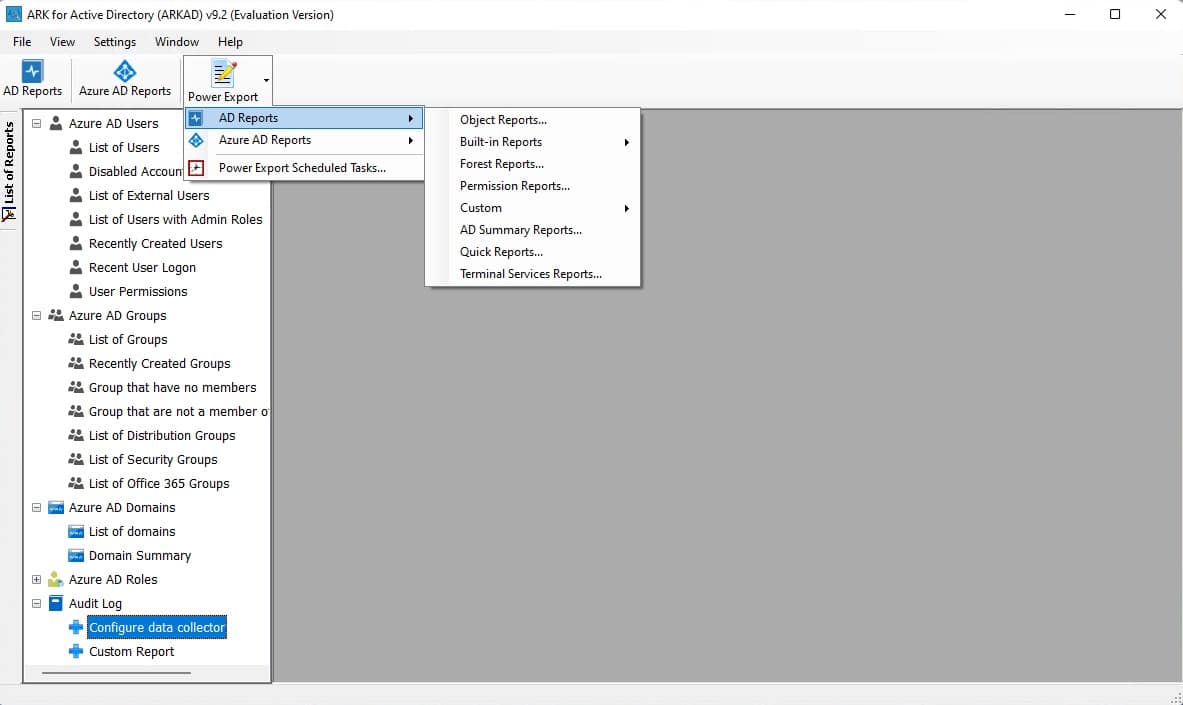Viewport: 1183px width, 705px height.
Task: Click the Azure AD Domains node icon
Action: pyautogui.click(x=56, y=507)
